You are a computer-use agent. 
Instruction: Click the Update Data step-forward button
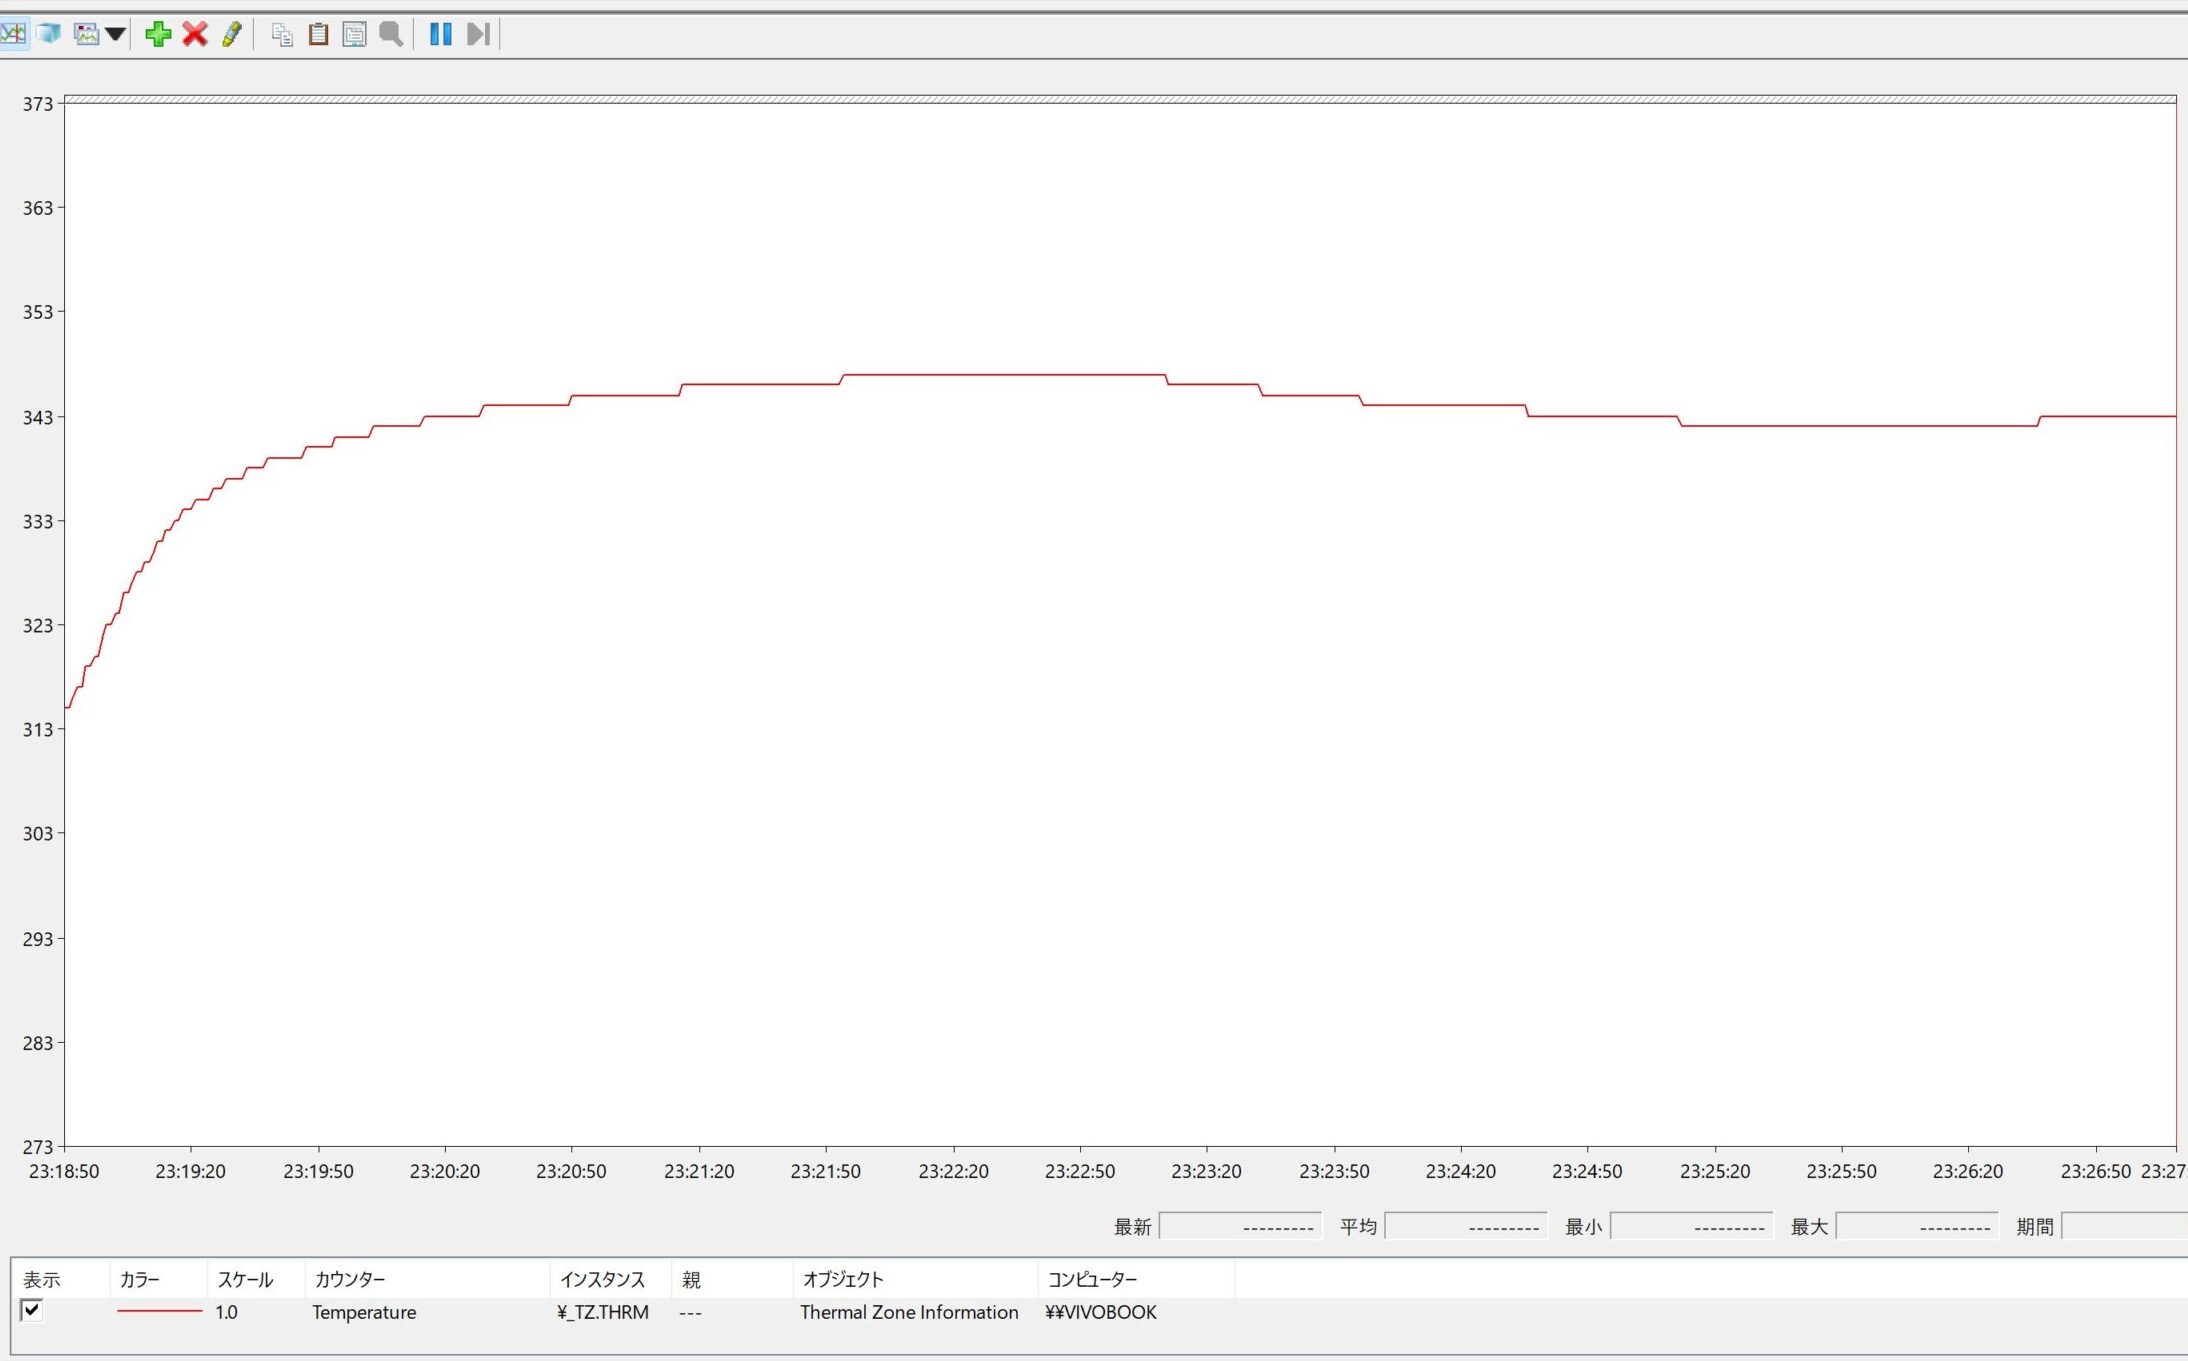click(x=478, y=34)
